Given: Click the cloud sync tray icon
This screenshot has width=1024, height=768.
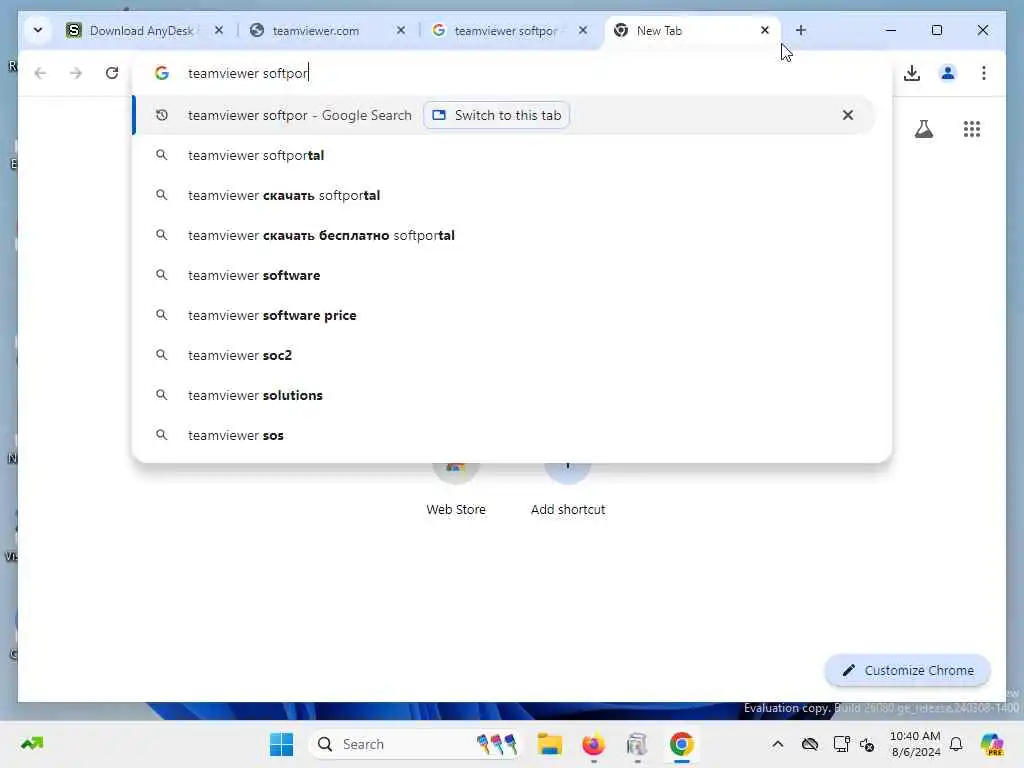Looking at the screenshot, I should click(810, 744).
